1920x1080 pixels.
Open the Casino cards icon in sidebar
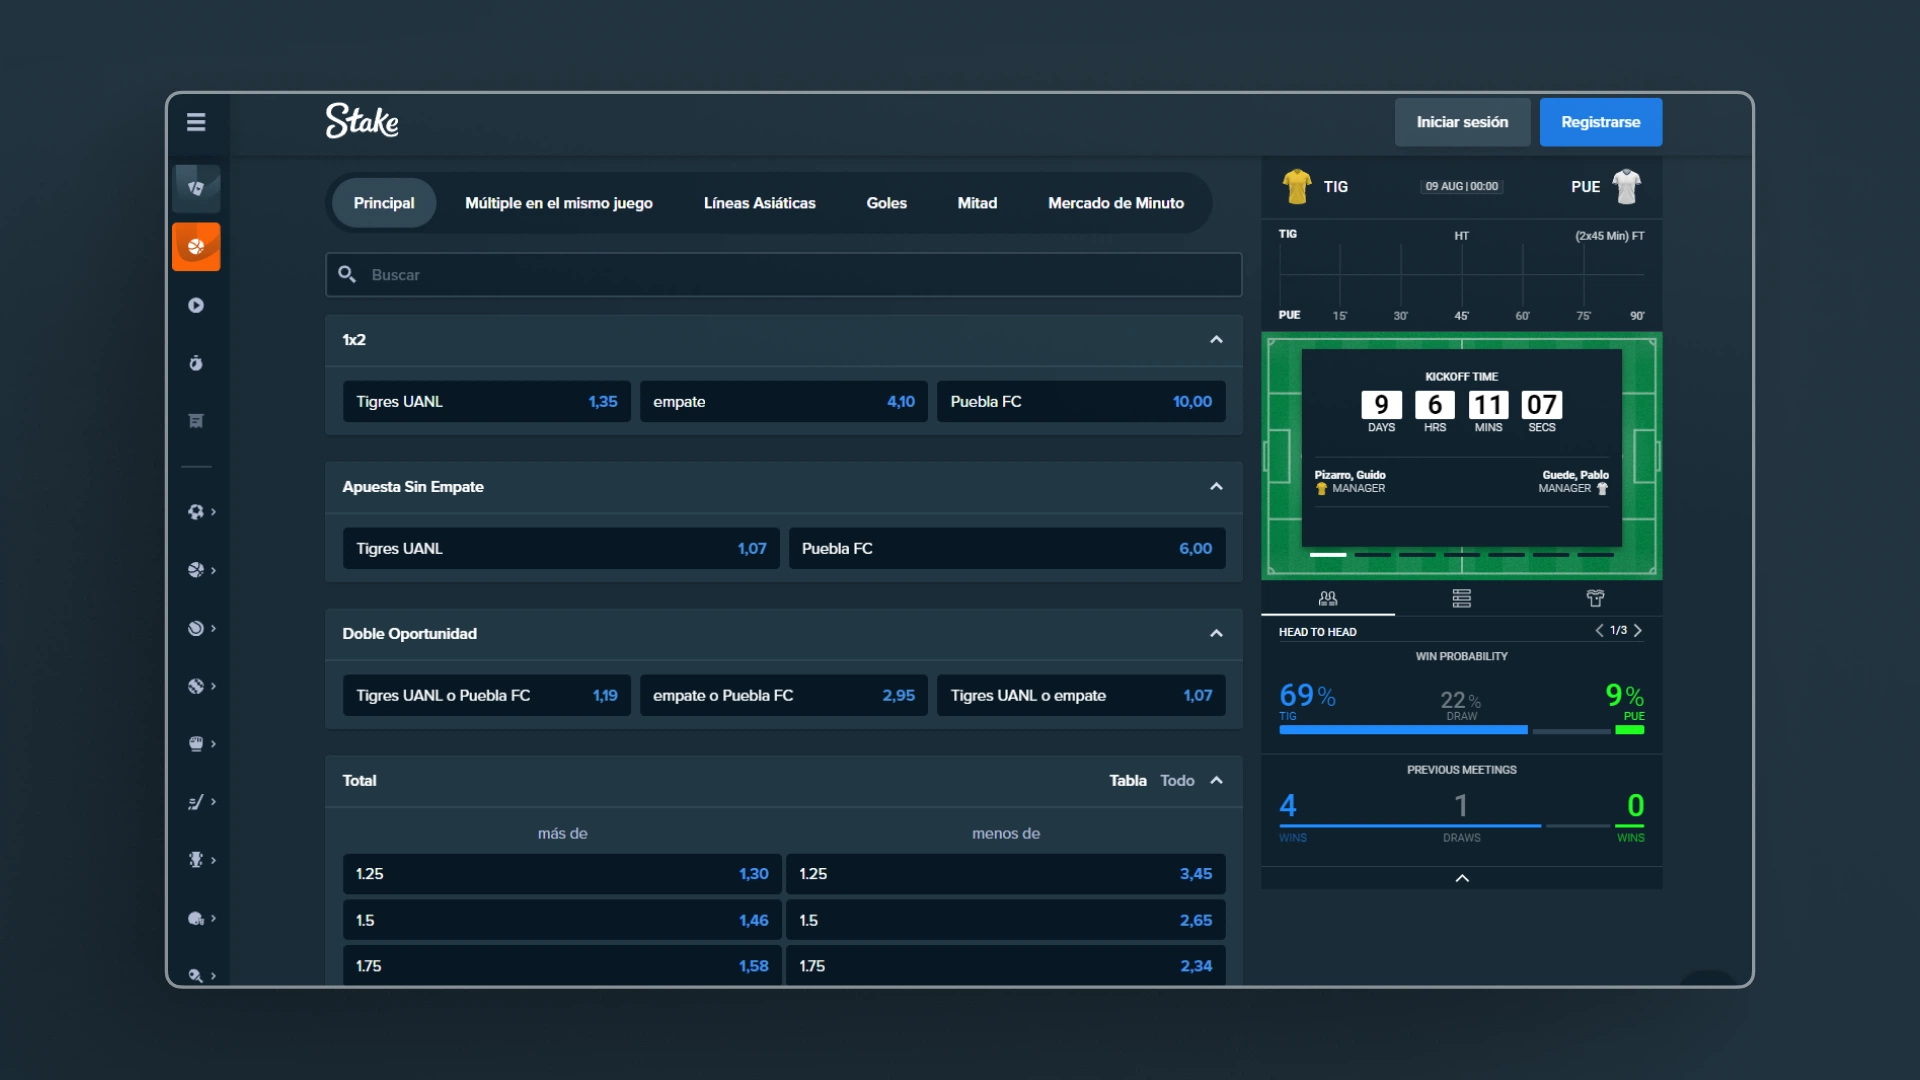click(x=196, y=188)
